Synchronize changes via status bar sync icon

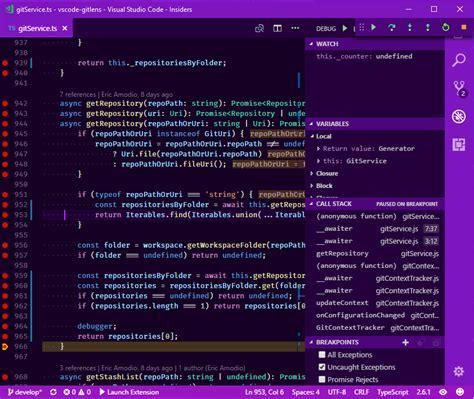tap(53, 392)
